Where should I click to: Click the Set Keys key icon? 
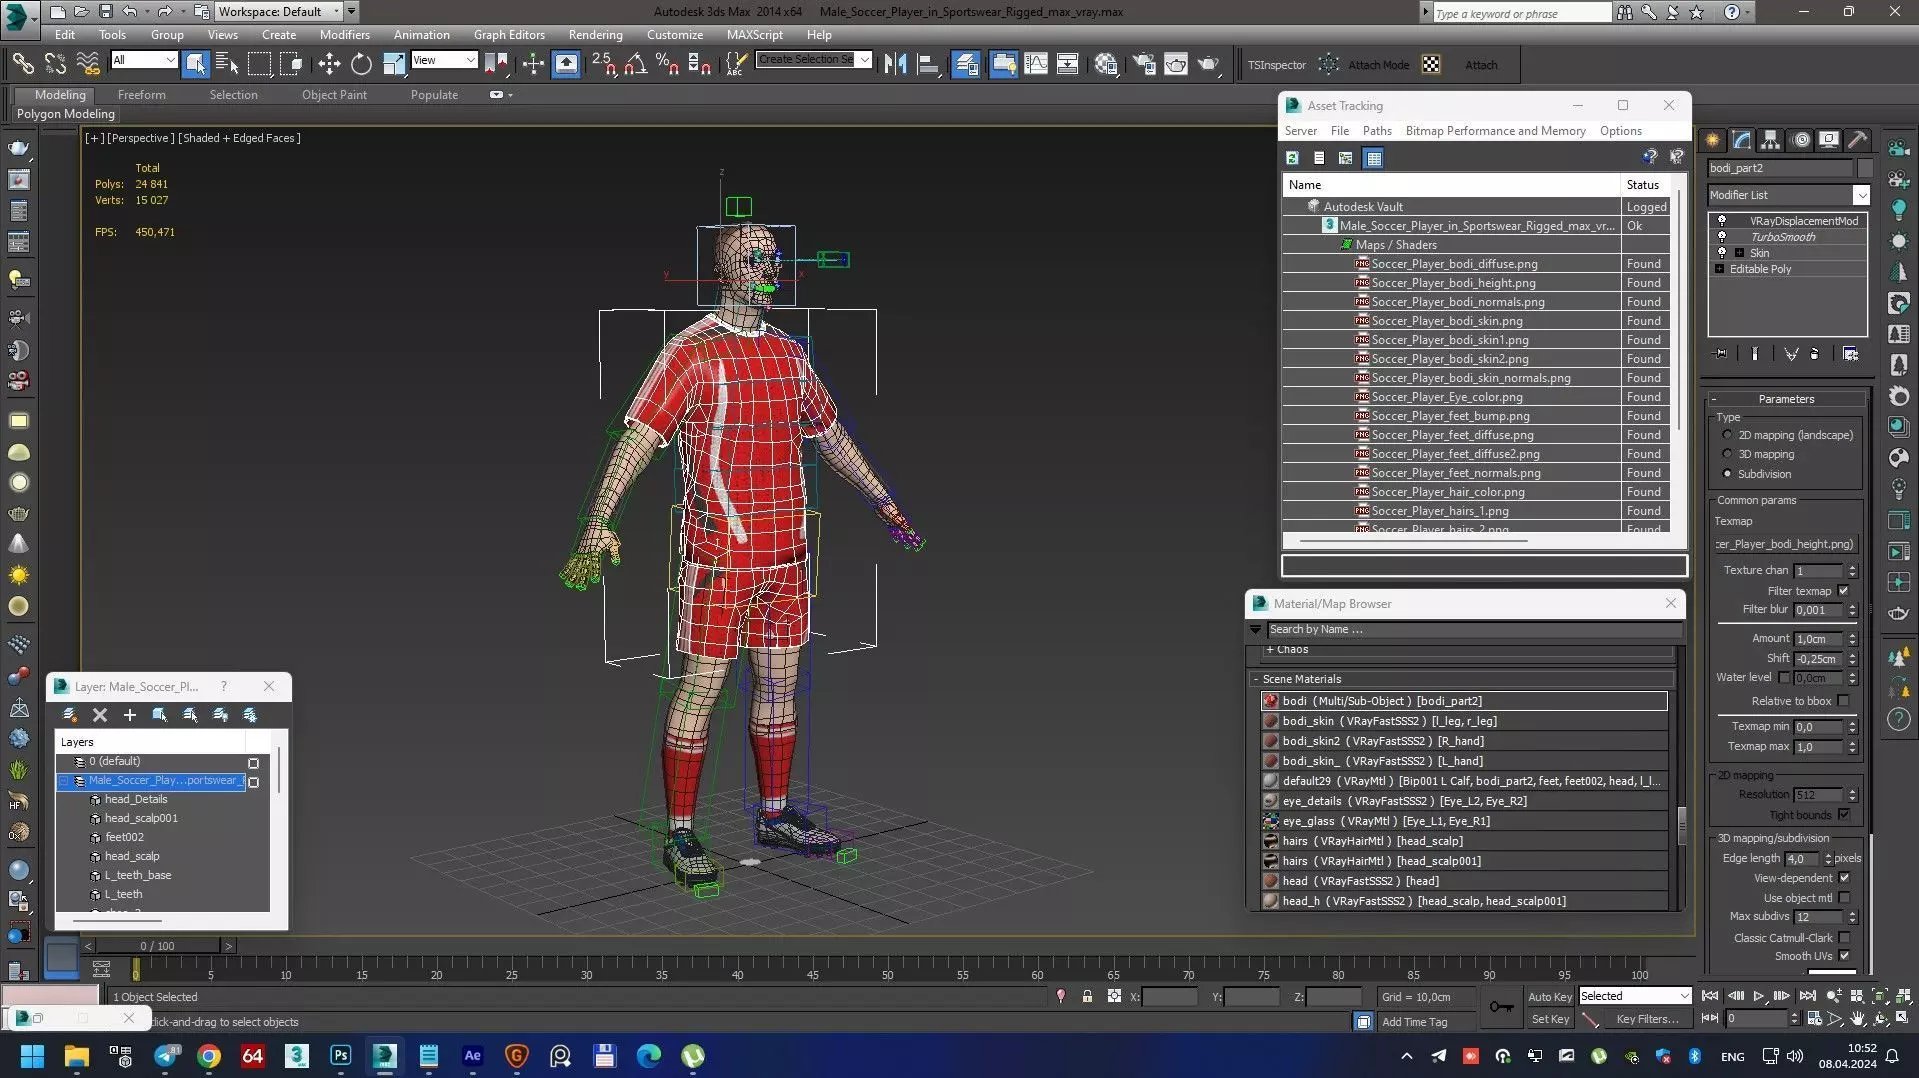1501,1007
